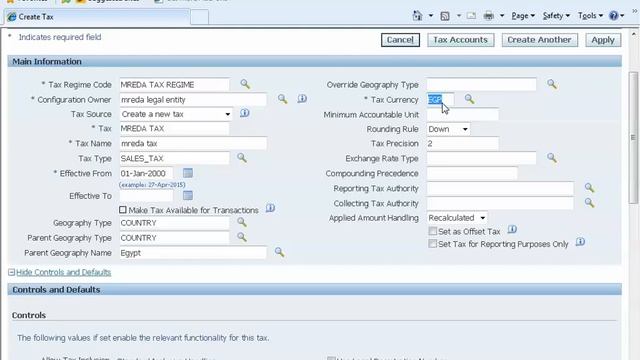Screen dimensions: 640x360
Task: Open Tax Regime Code search lookup
Action: tap(245, 84)
